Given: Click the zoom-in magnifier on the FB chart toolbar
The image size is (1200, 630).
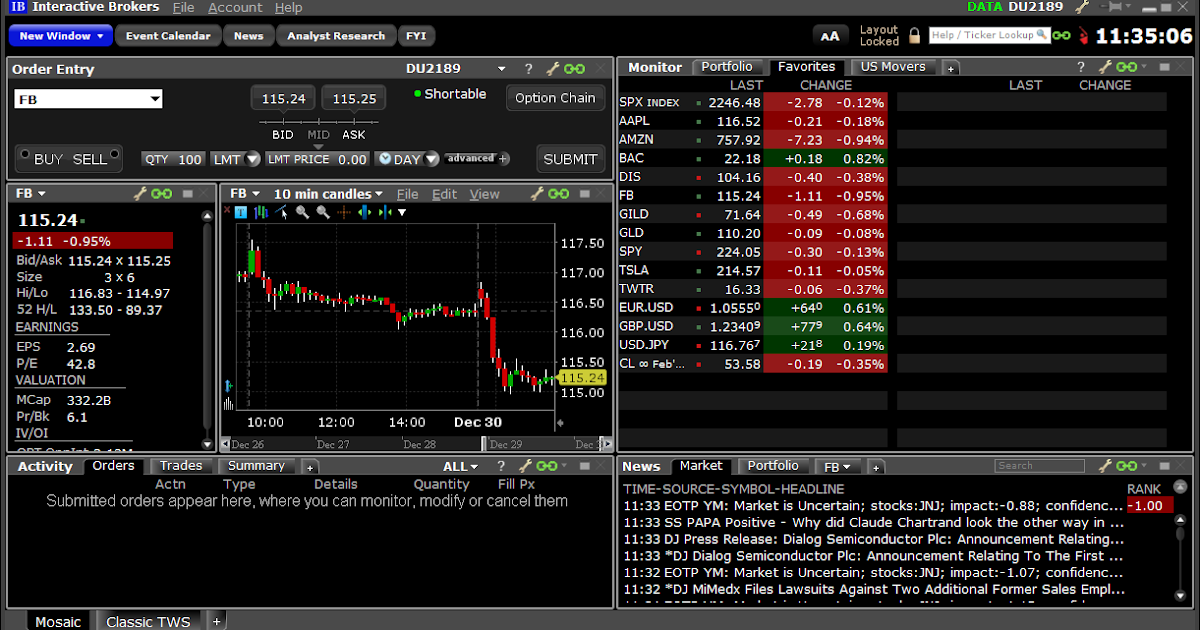Looking at the screenshot, I should point(302,212).
